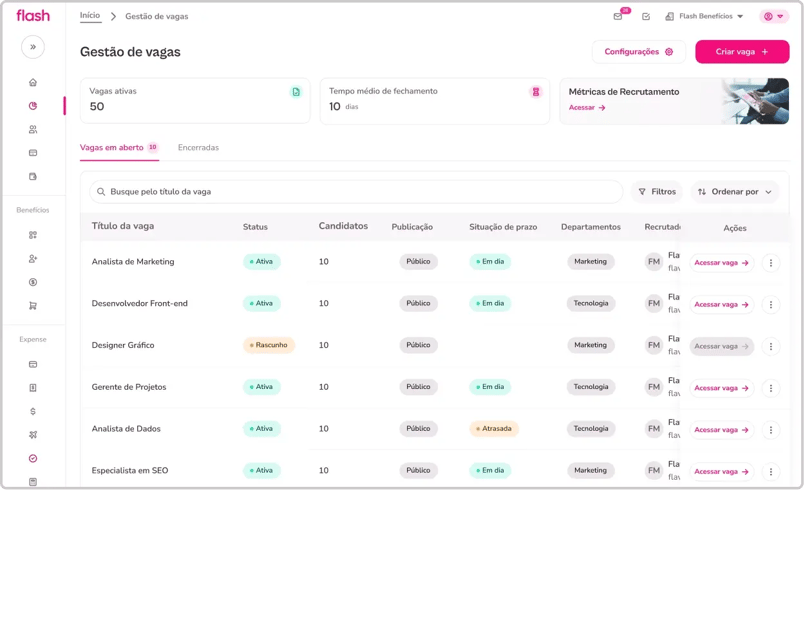805x644 pixels.
Task: Open the tasks checklist icon in header
Action: click(x=646, y=16)
